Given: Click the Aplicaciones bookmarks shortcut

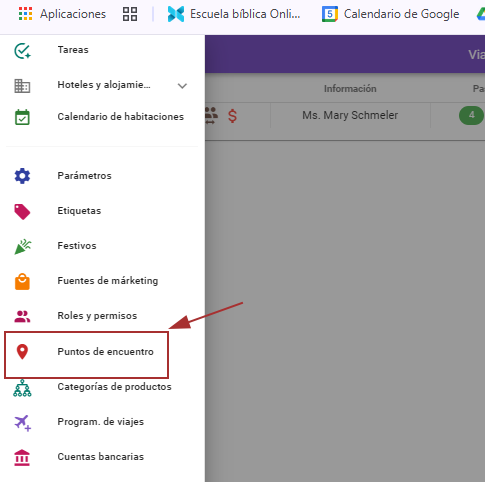Looking at the screenshot, I should pyautogui.click(x=62, y=14).
